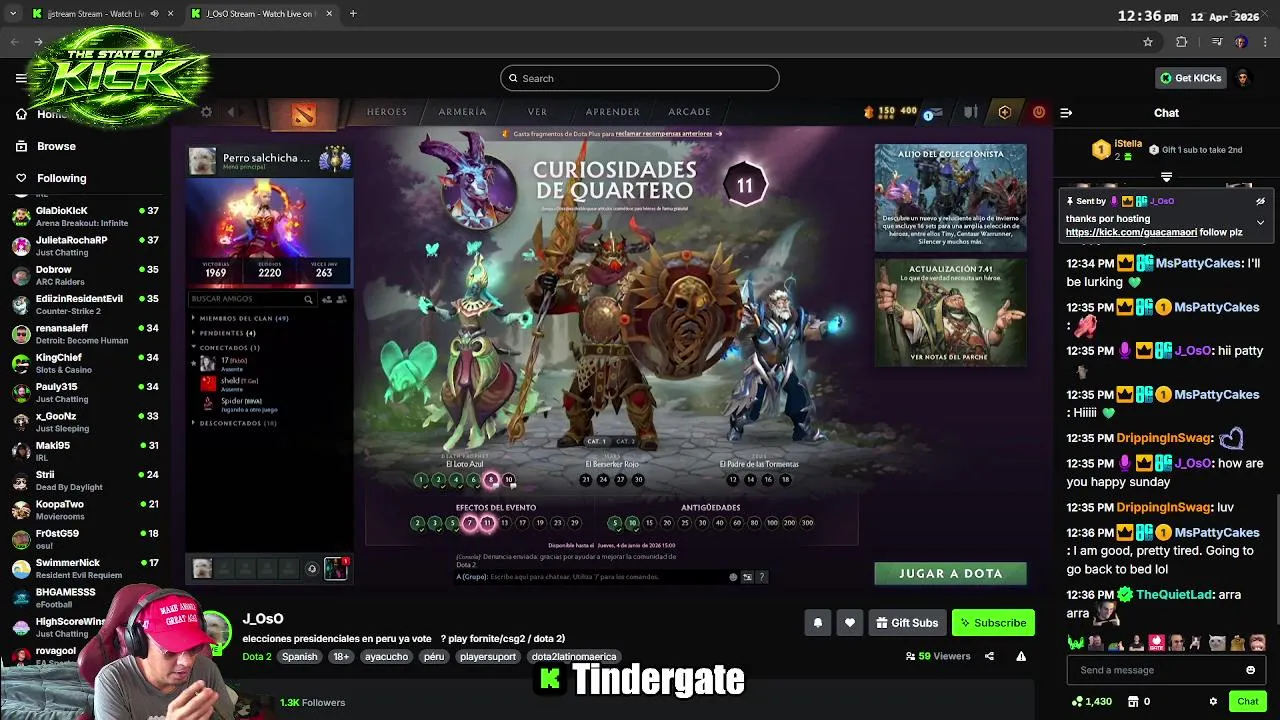1280x720 pixels.
Task: Click the Dota shards currency icon
Action: click(868, 112)
